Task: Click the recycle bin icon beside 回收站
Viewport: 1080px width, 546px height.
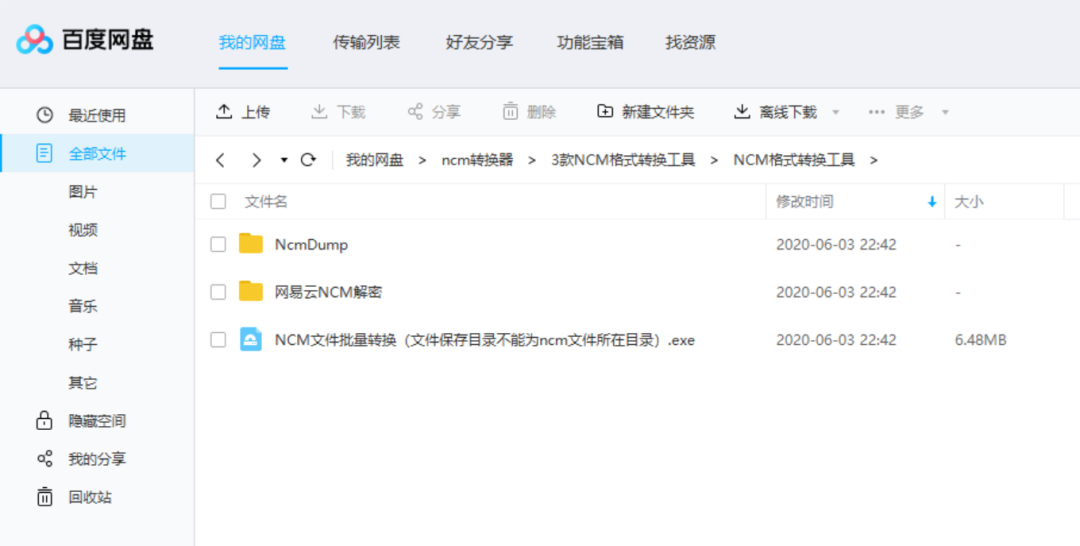Action: pyautogui.click(x=45, y=497)
